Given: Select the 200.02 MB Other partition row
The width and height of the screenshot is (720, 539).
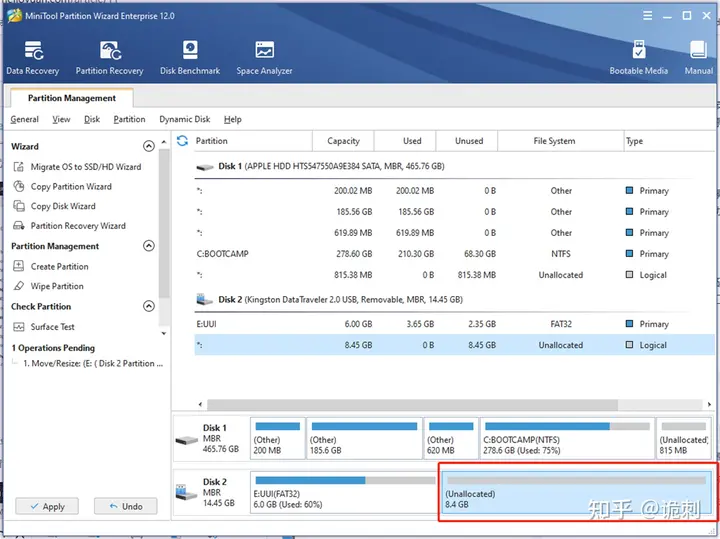Looking at the screenshot, I should click(454, 191).
